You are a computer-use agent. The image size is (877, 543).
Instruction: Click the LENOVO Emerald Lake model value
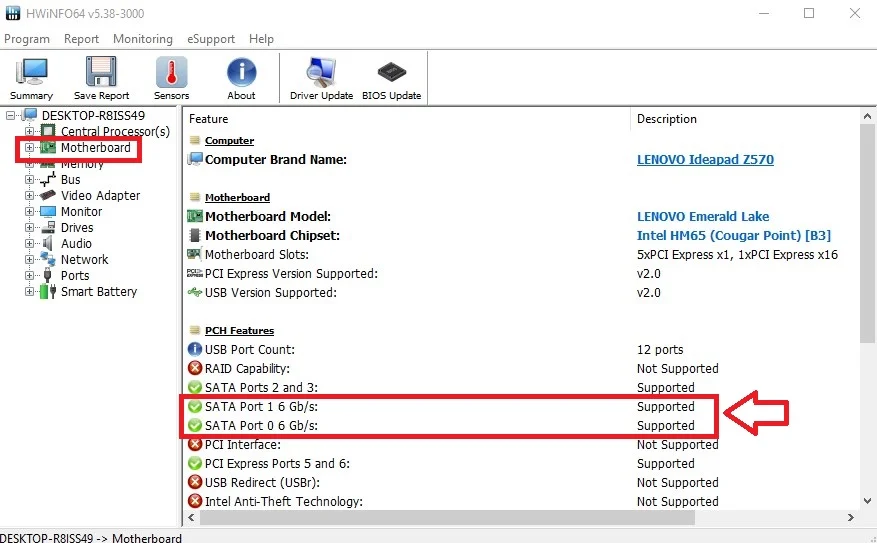703,216
